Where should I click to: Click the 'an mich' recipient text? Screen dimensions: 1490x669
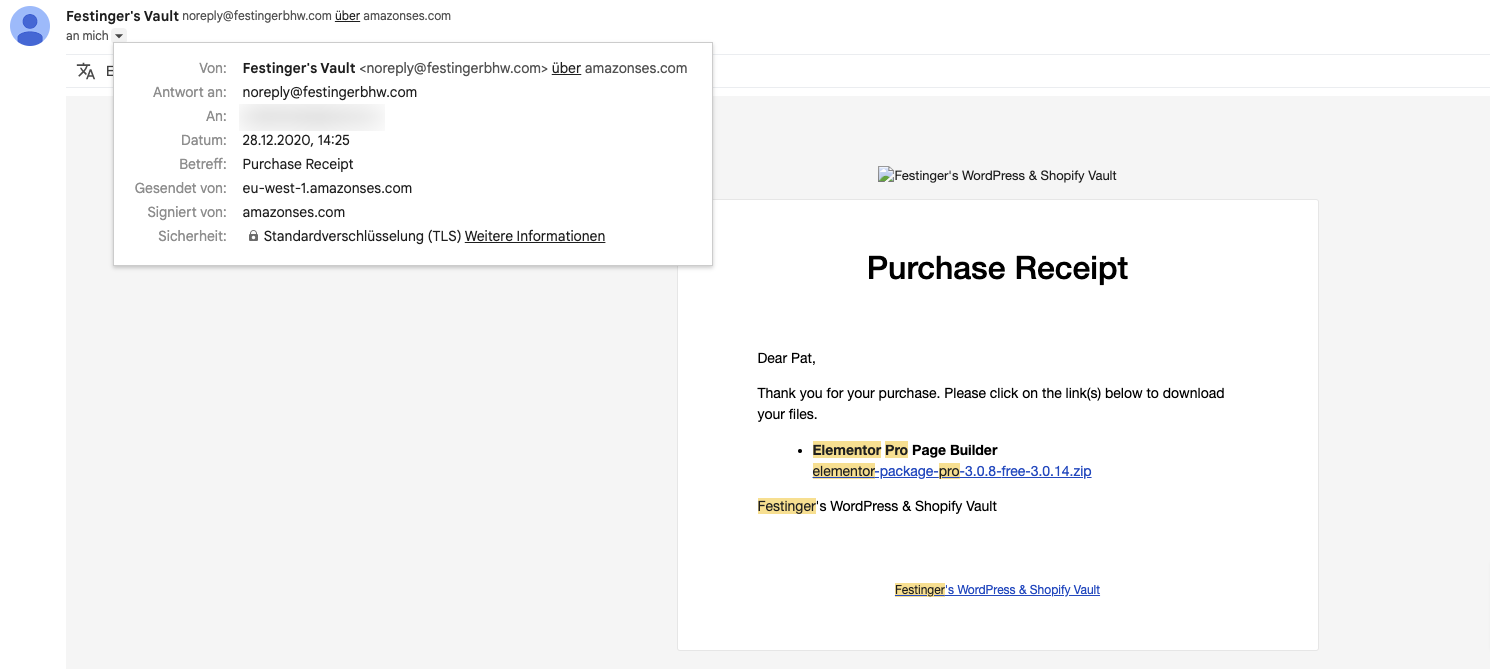click(x=87, y=36)
